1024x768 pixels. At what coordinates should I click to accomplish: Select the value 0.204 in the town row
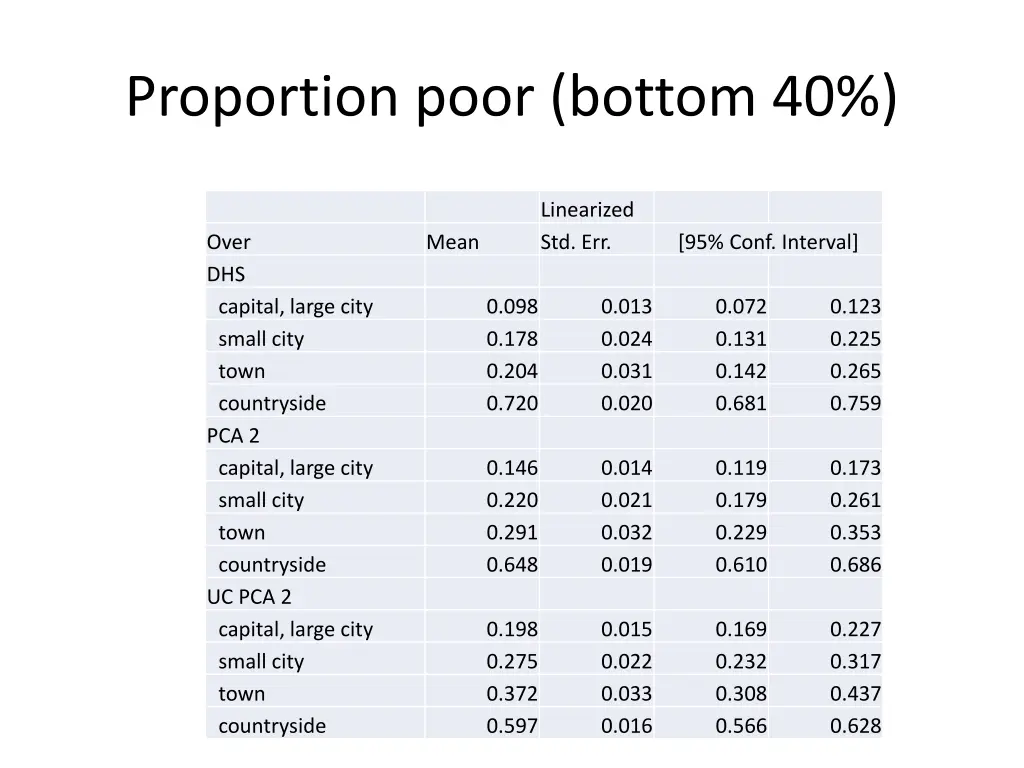pyautogui.click(x=512, y=371)
